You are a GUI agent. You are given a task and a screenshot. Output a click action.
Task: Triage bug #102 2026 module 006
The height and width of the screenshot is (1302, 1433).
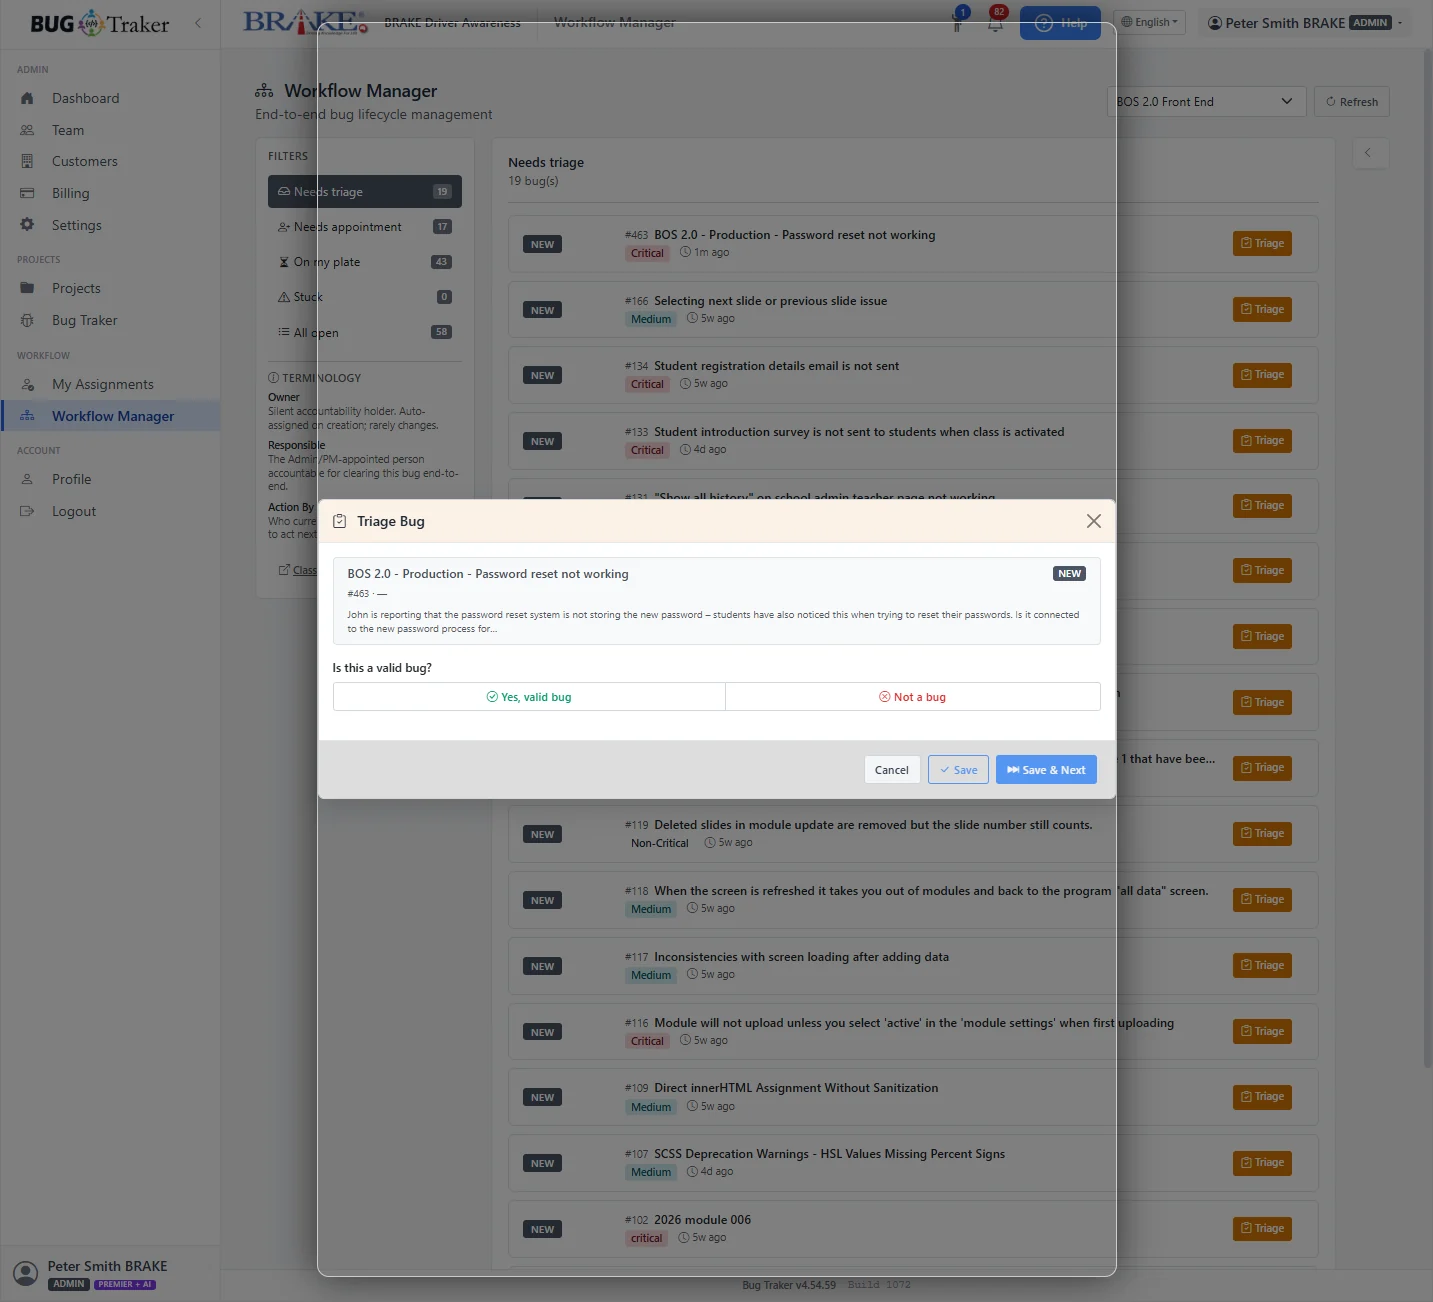tap(1262, 1228)
